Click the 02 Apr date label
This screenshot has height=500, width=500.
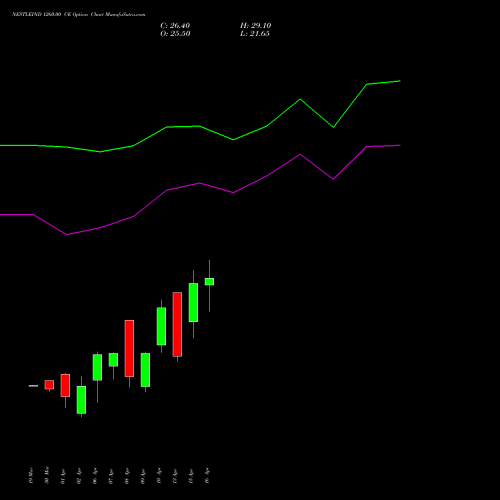pyautogui.click(x=79, y=476)
